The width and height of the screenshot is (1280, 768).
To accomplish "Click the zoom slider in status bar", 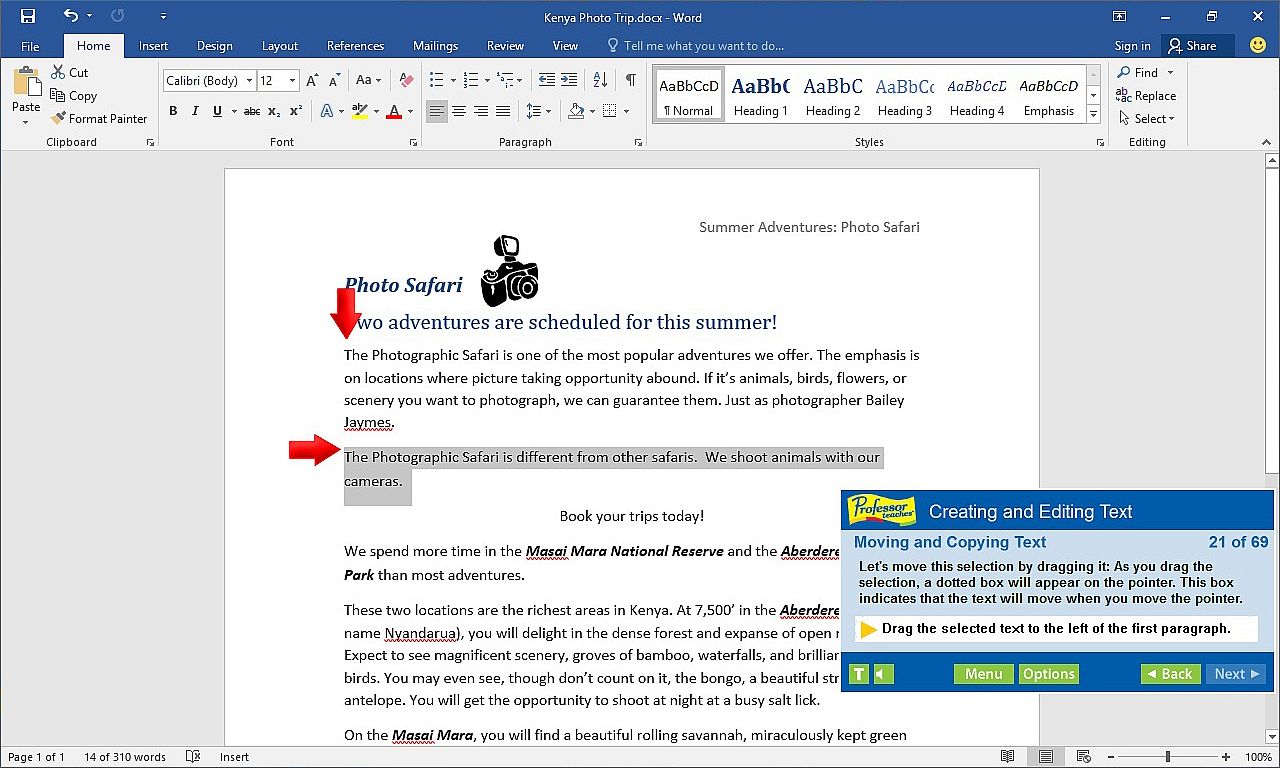I will (x=1167, y=757).
